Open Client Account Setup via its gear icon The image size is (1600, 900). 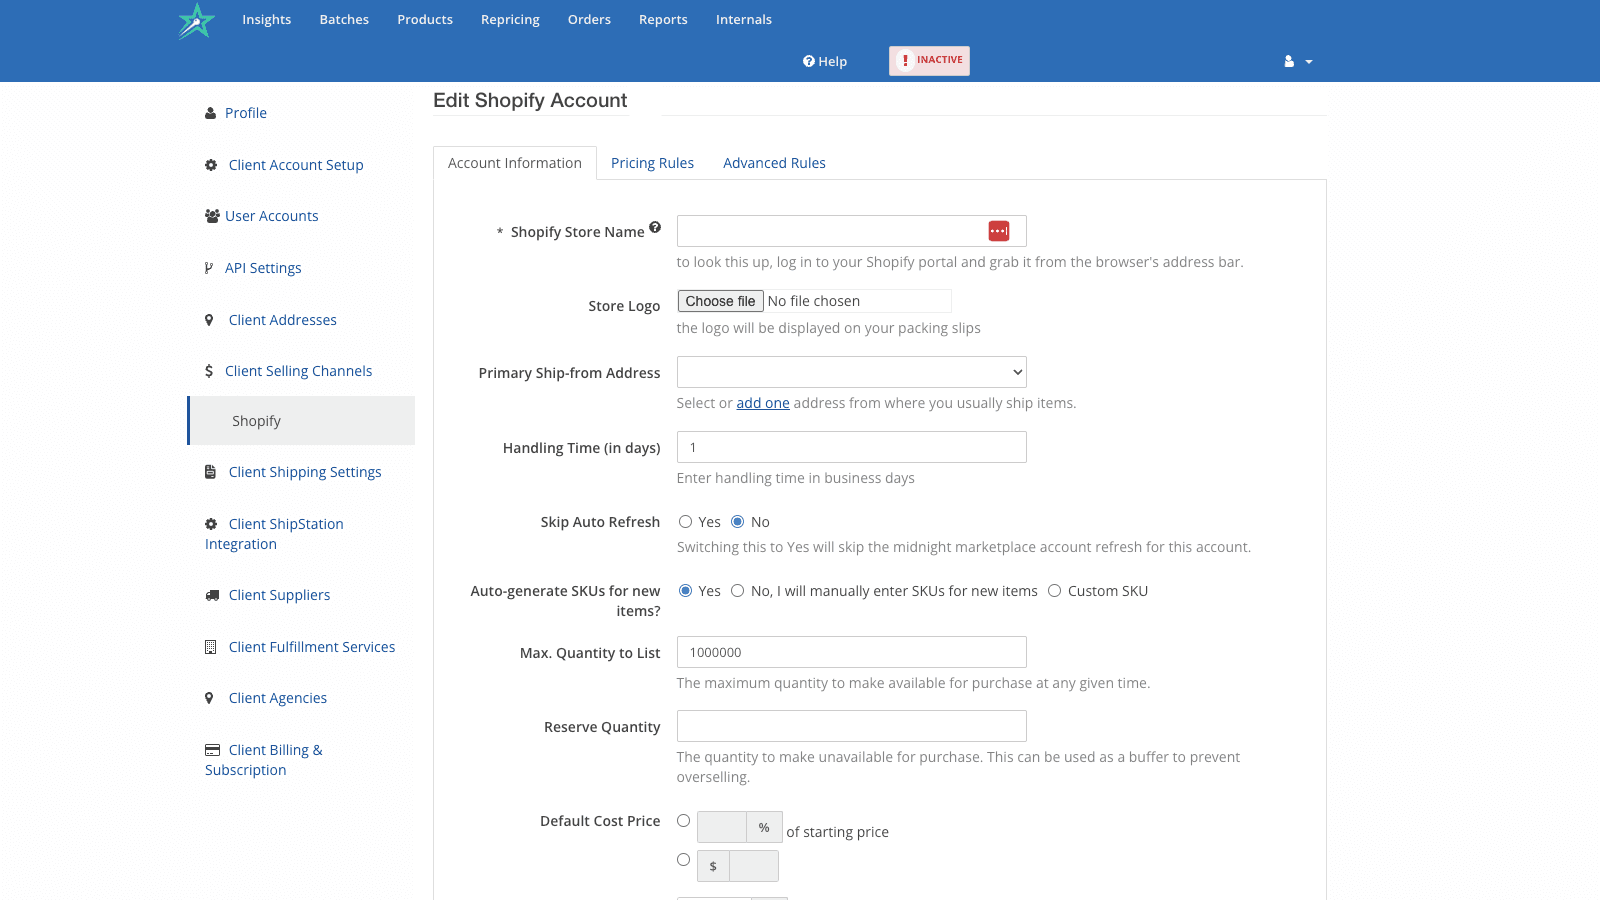[x=210, y=165]
